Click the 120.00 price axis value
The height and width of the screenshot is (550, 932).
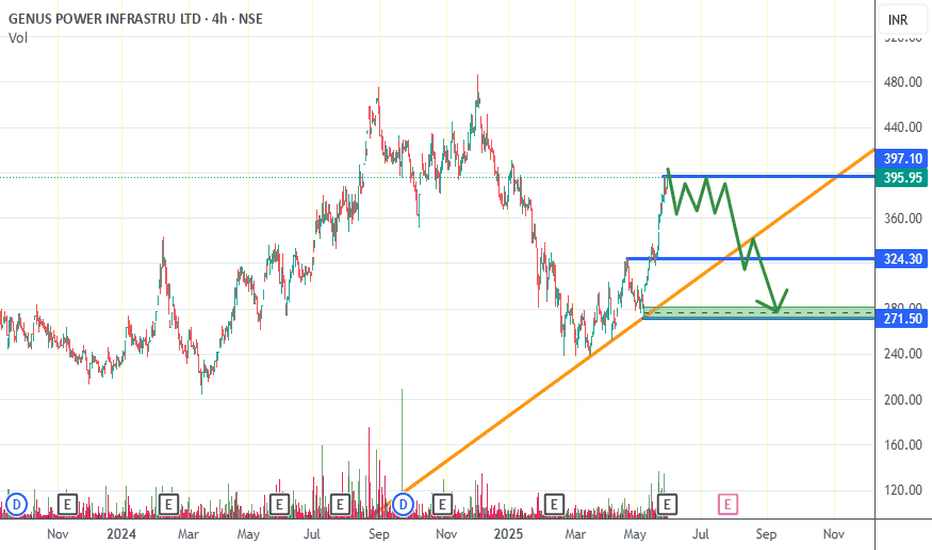click(x=903, y=490)
